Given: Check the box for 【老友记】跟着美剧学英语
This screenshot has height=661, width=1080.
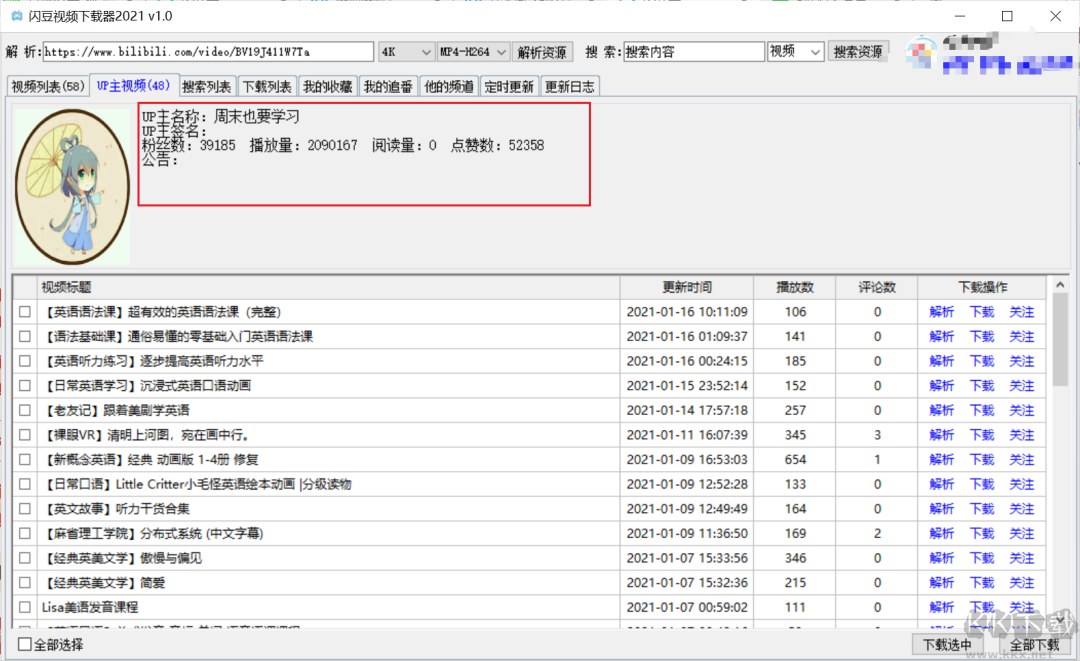Looking at the screenshot, I should pos(25,410).
